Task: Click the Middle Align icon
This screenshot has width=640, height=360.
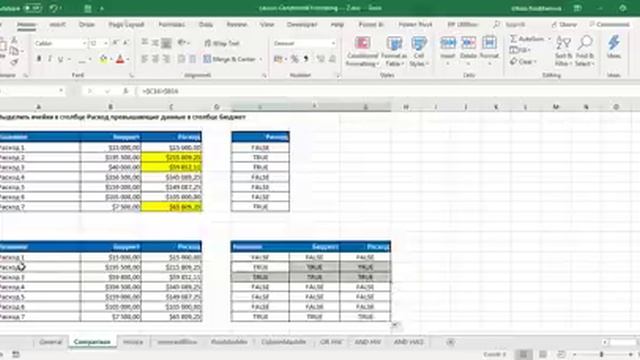Action: [x=155, y=43]
